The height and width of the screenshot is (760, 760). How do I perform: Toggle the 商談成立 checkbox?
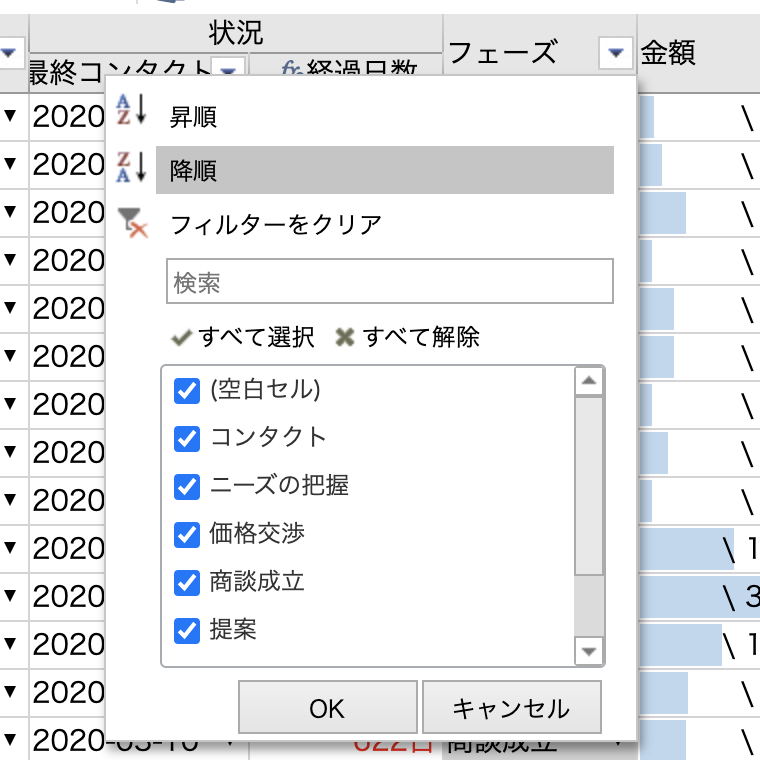click(187, 582)
